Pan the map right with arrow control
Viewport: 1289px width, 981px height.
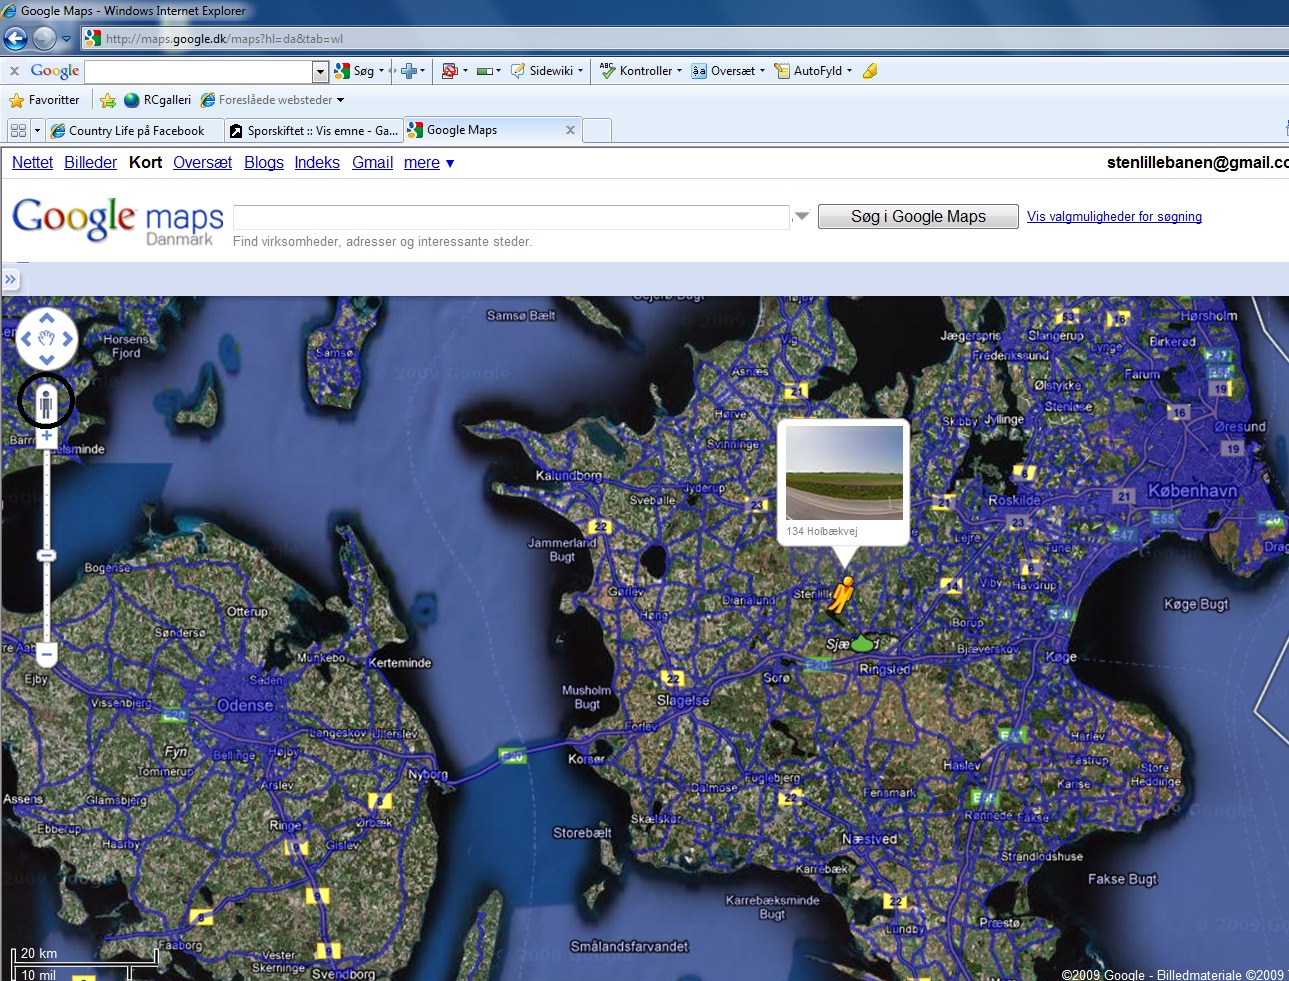[x=67, y=339]
